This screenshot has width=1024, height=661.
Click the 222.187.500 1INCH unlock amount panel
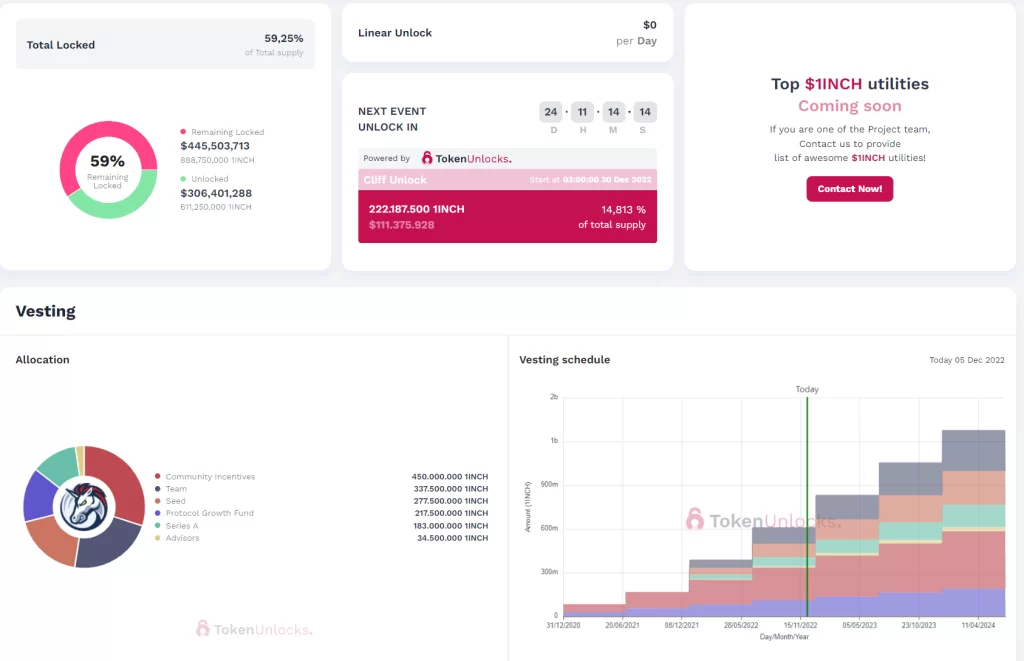click(507, 216)
